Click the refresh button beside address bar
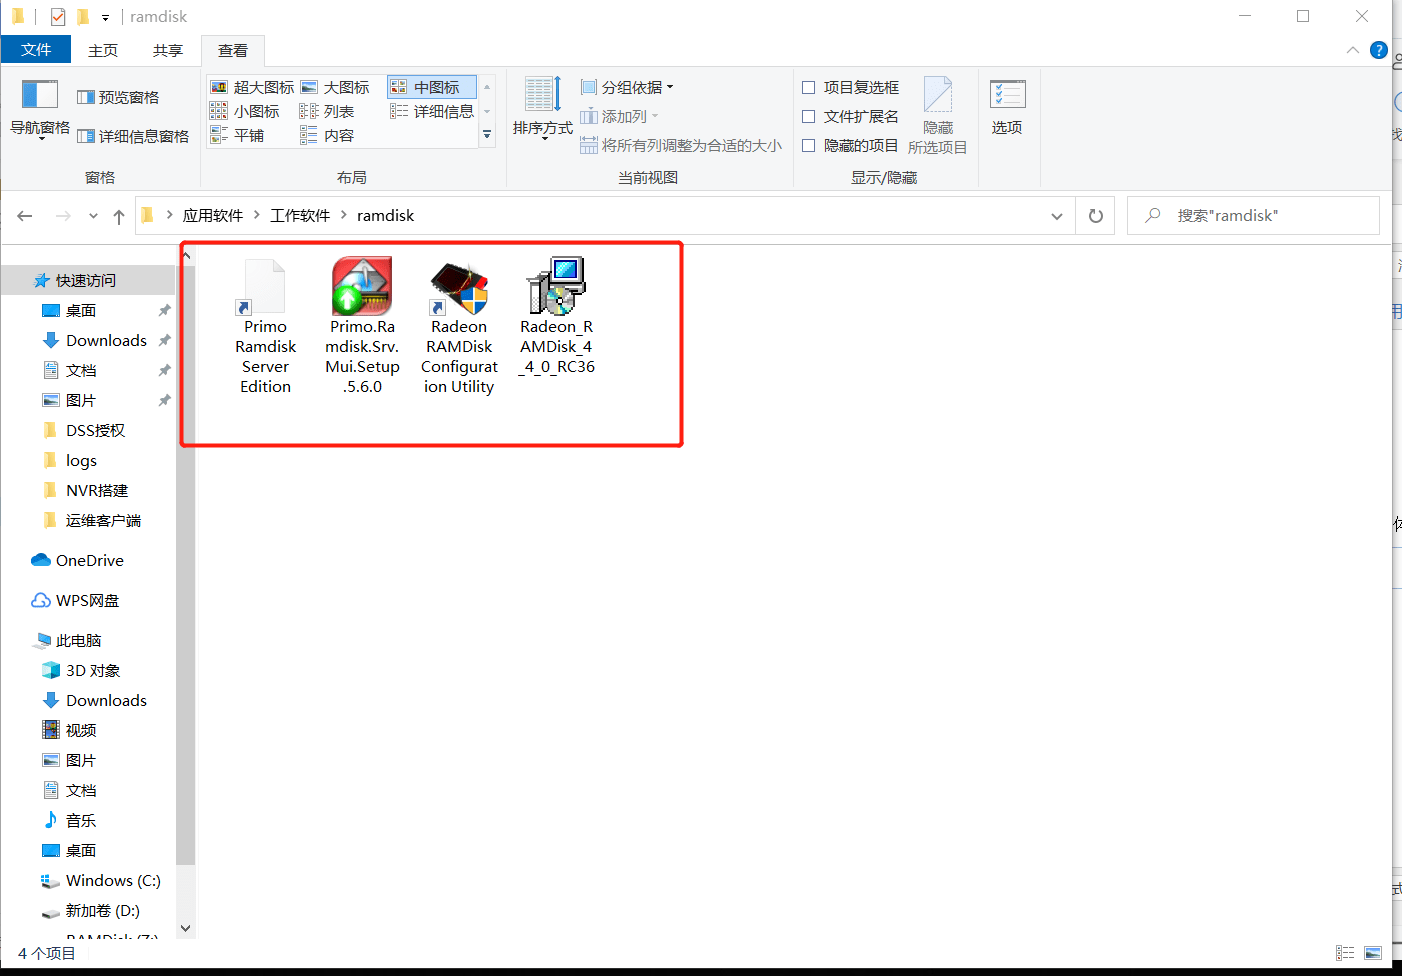This screenshot has height=976, width=1402. [x=1095, y=215]
